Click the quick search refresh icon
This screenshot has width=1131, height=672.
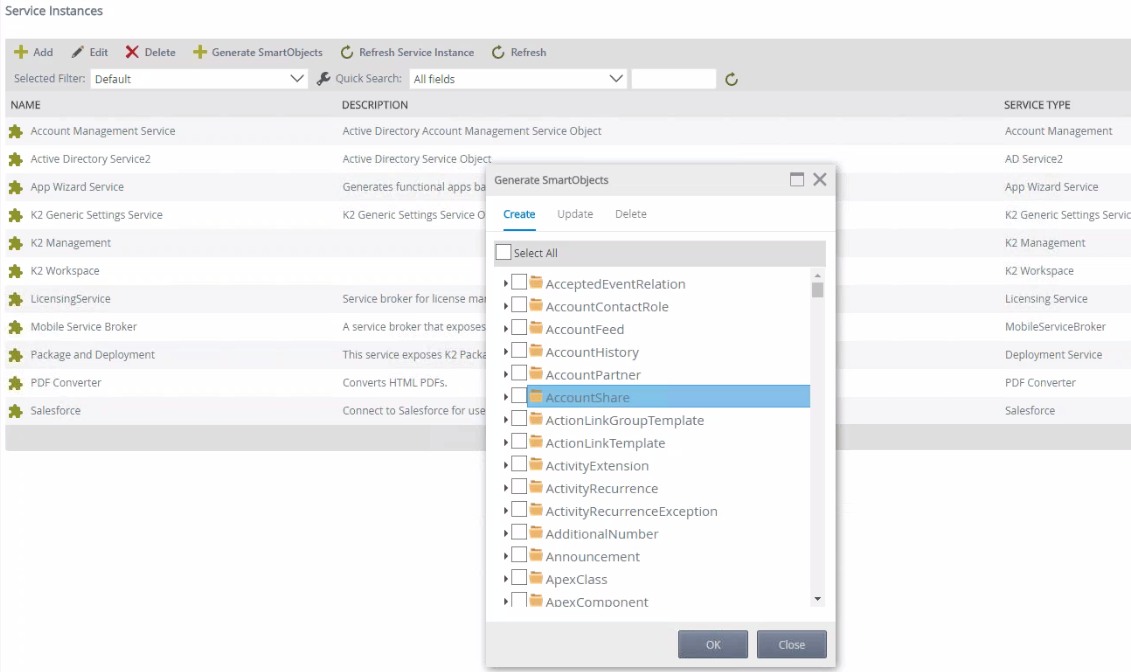pos(731,79)
